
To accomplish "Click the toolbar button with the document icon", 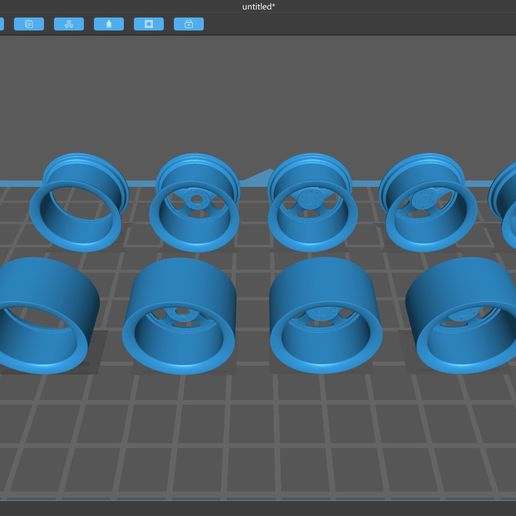I will (29, 24).
